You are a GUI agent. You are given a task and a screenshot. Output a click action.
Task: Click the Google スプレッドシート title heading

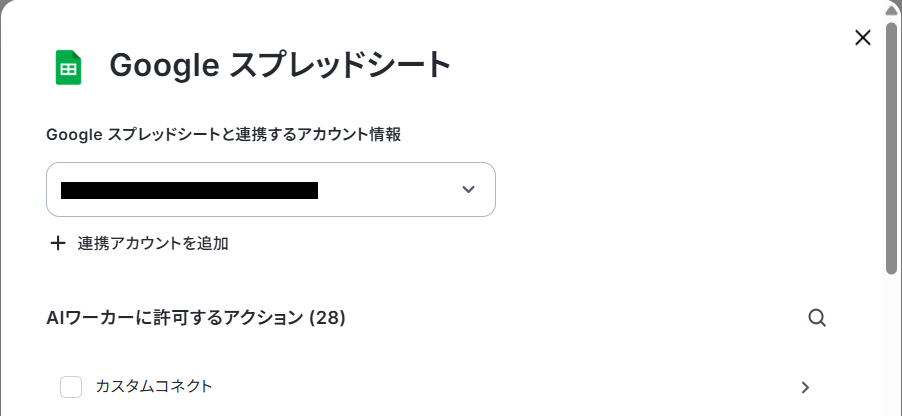(280, 65)
